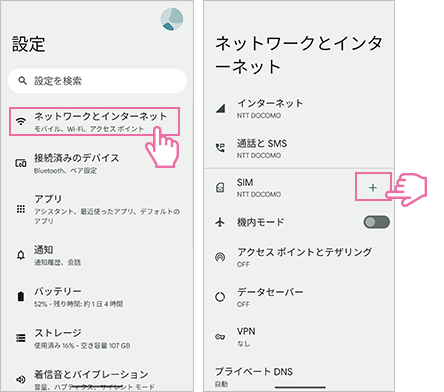
Task: Tap the data saver circle icon
Action: coord(220,297)
